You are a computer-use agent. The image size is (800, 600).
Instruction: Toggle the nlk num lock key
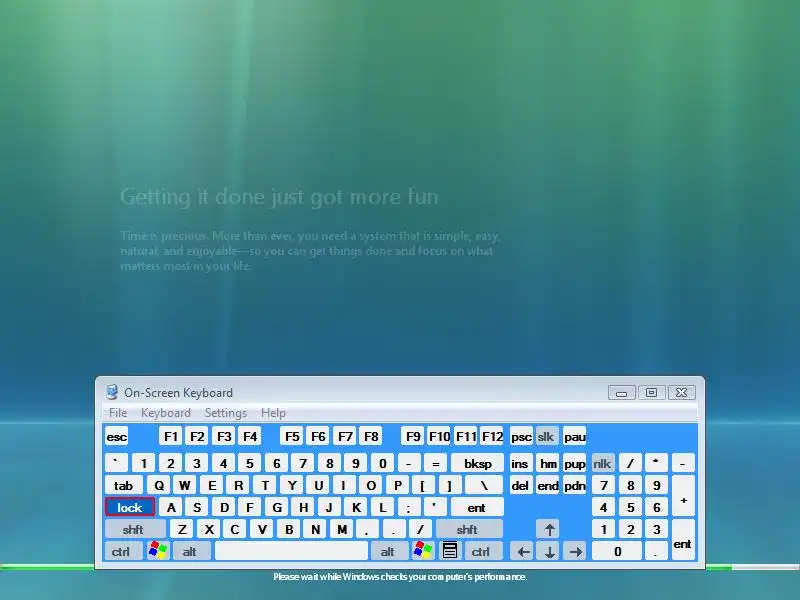[603, 463]
